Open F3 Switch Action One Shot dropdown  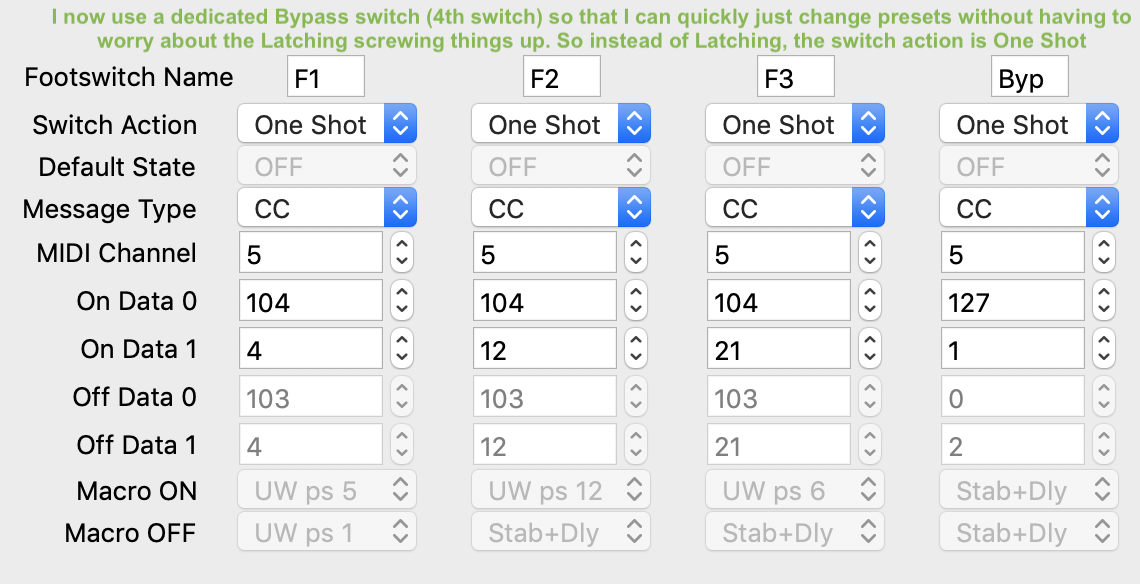point(795,124)
